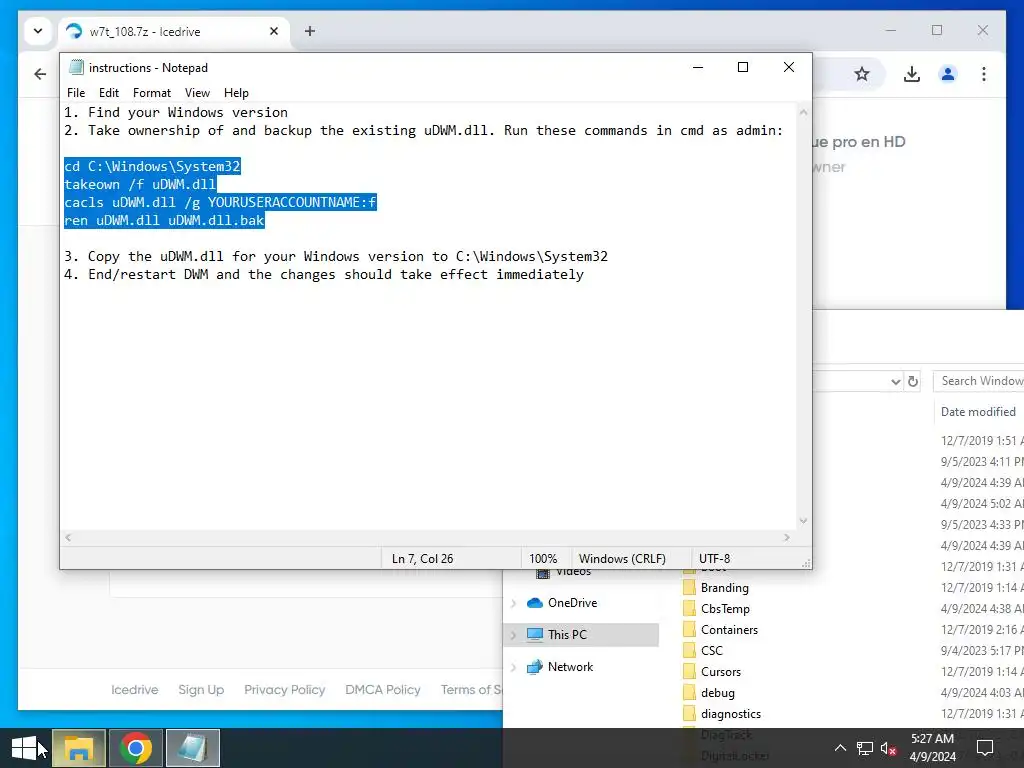Open the Edit menu in Notepad
1024x768 pixels.
(x=108, y=93)
